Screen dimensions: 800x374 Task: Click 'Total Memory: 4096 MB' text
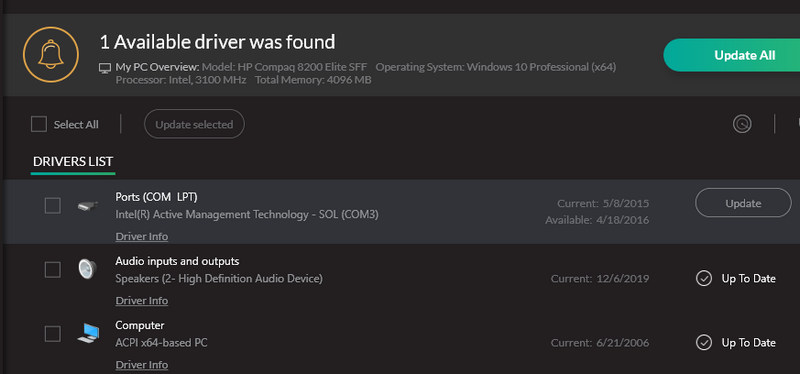[x=313, y=80]
